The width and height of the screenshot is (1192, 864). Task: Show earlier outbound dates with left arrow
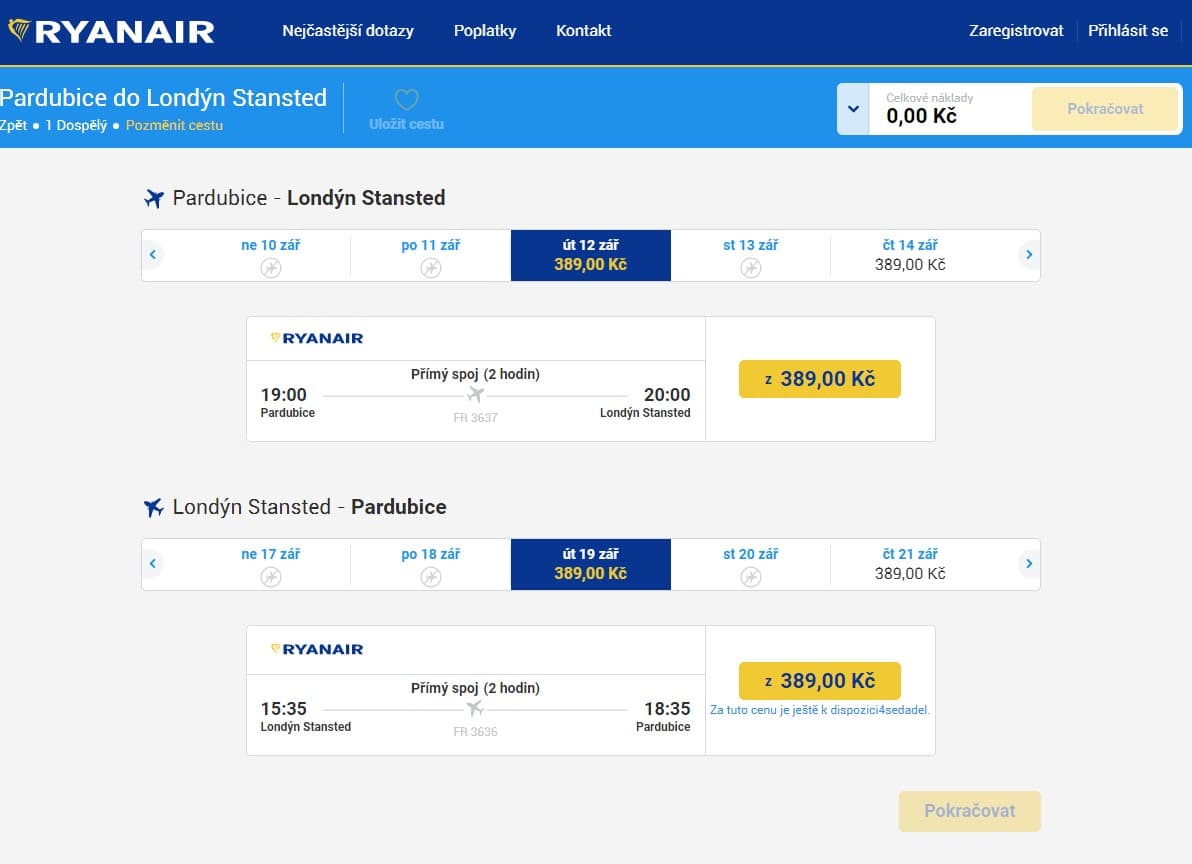point(153,255)
